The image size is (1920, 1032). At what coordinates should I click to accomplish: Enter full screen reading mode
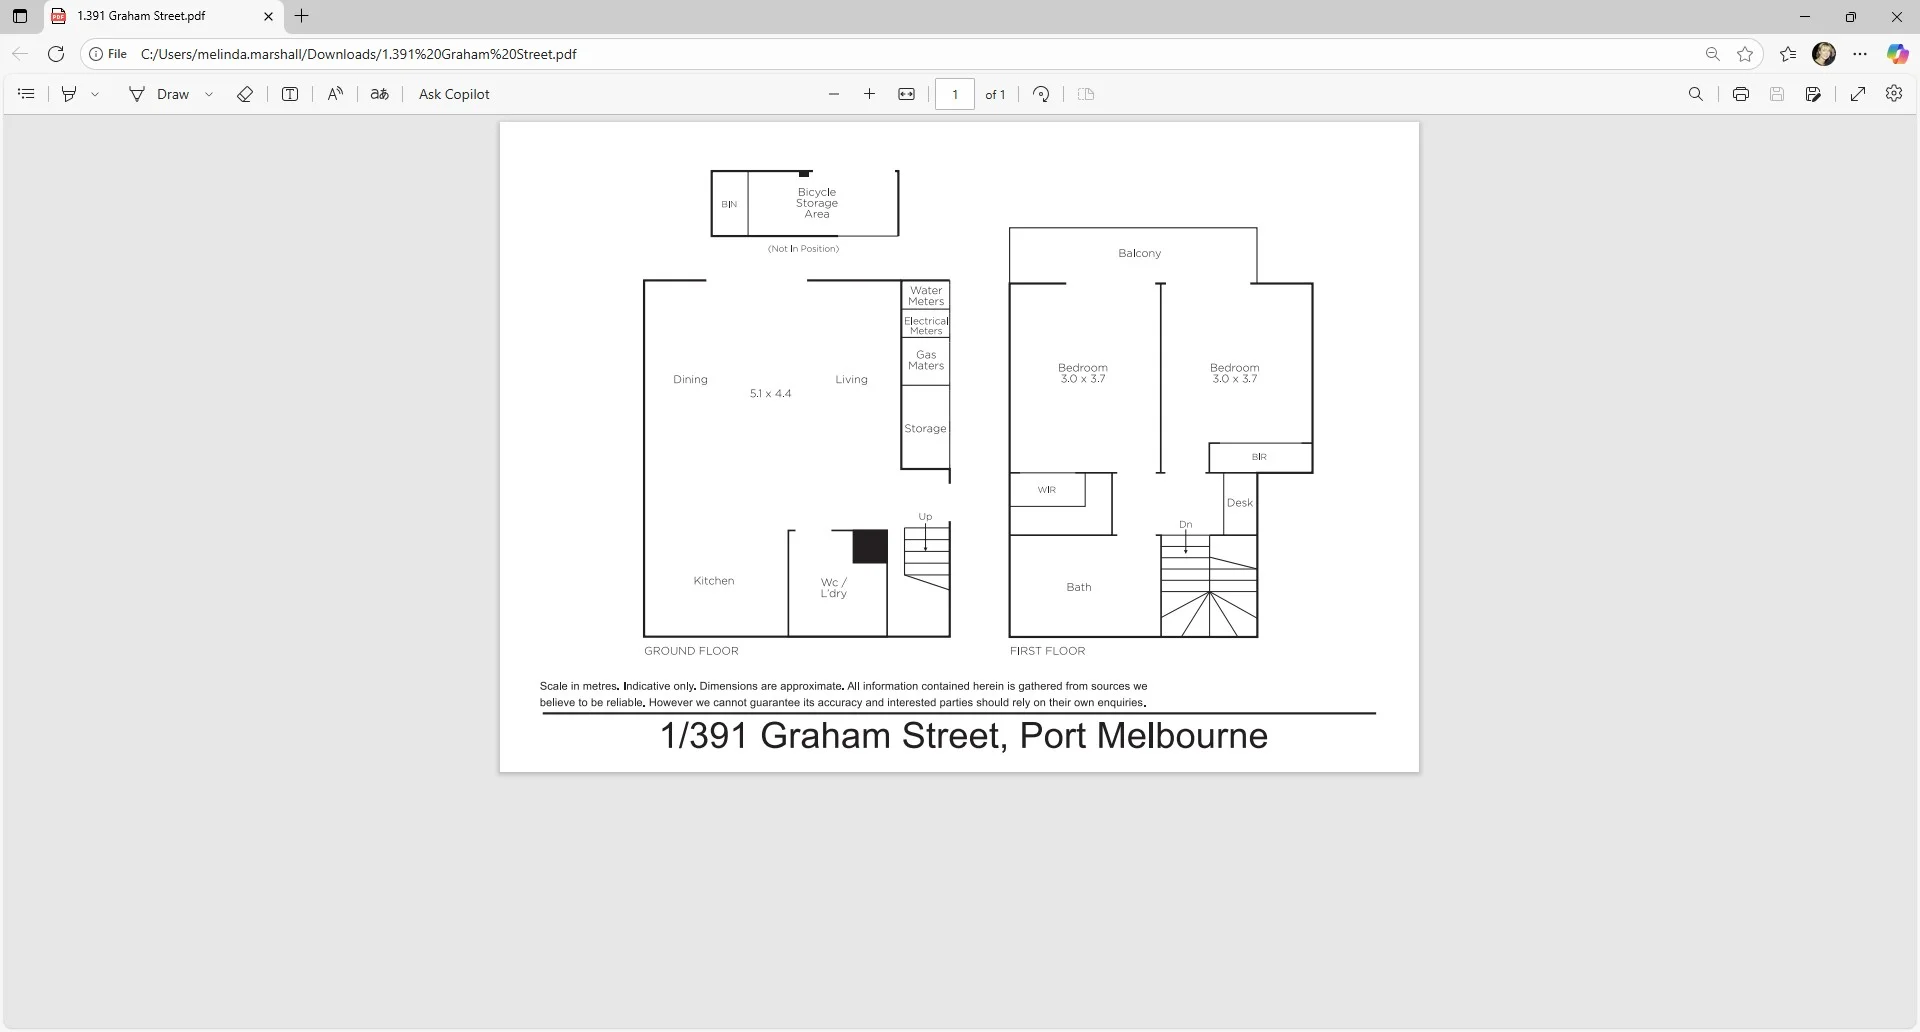pyautogui.click(x=1858, y=94)
